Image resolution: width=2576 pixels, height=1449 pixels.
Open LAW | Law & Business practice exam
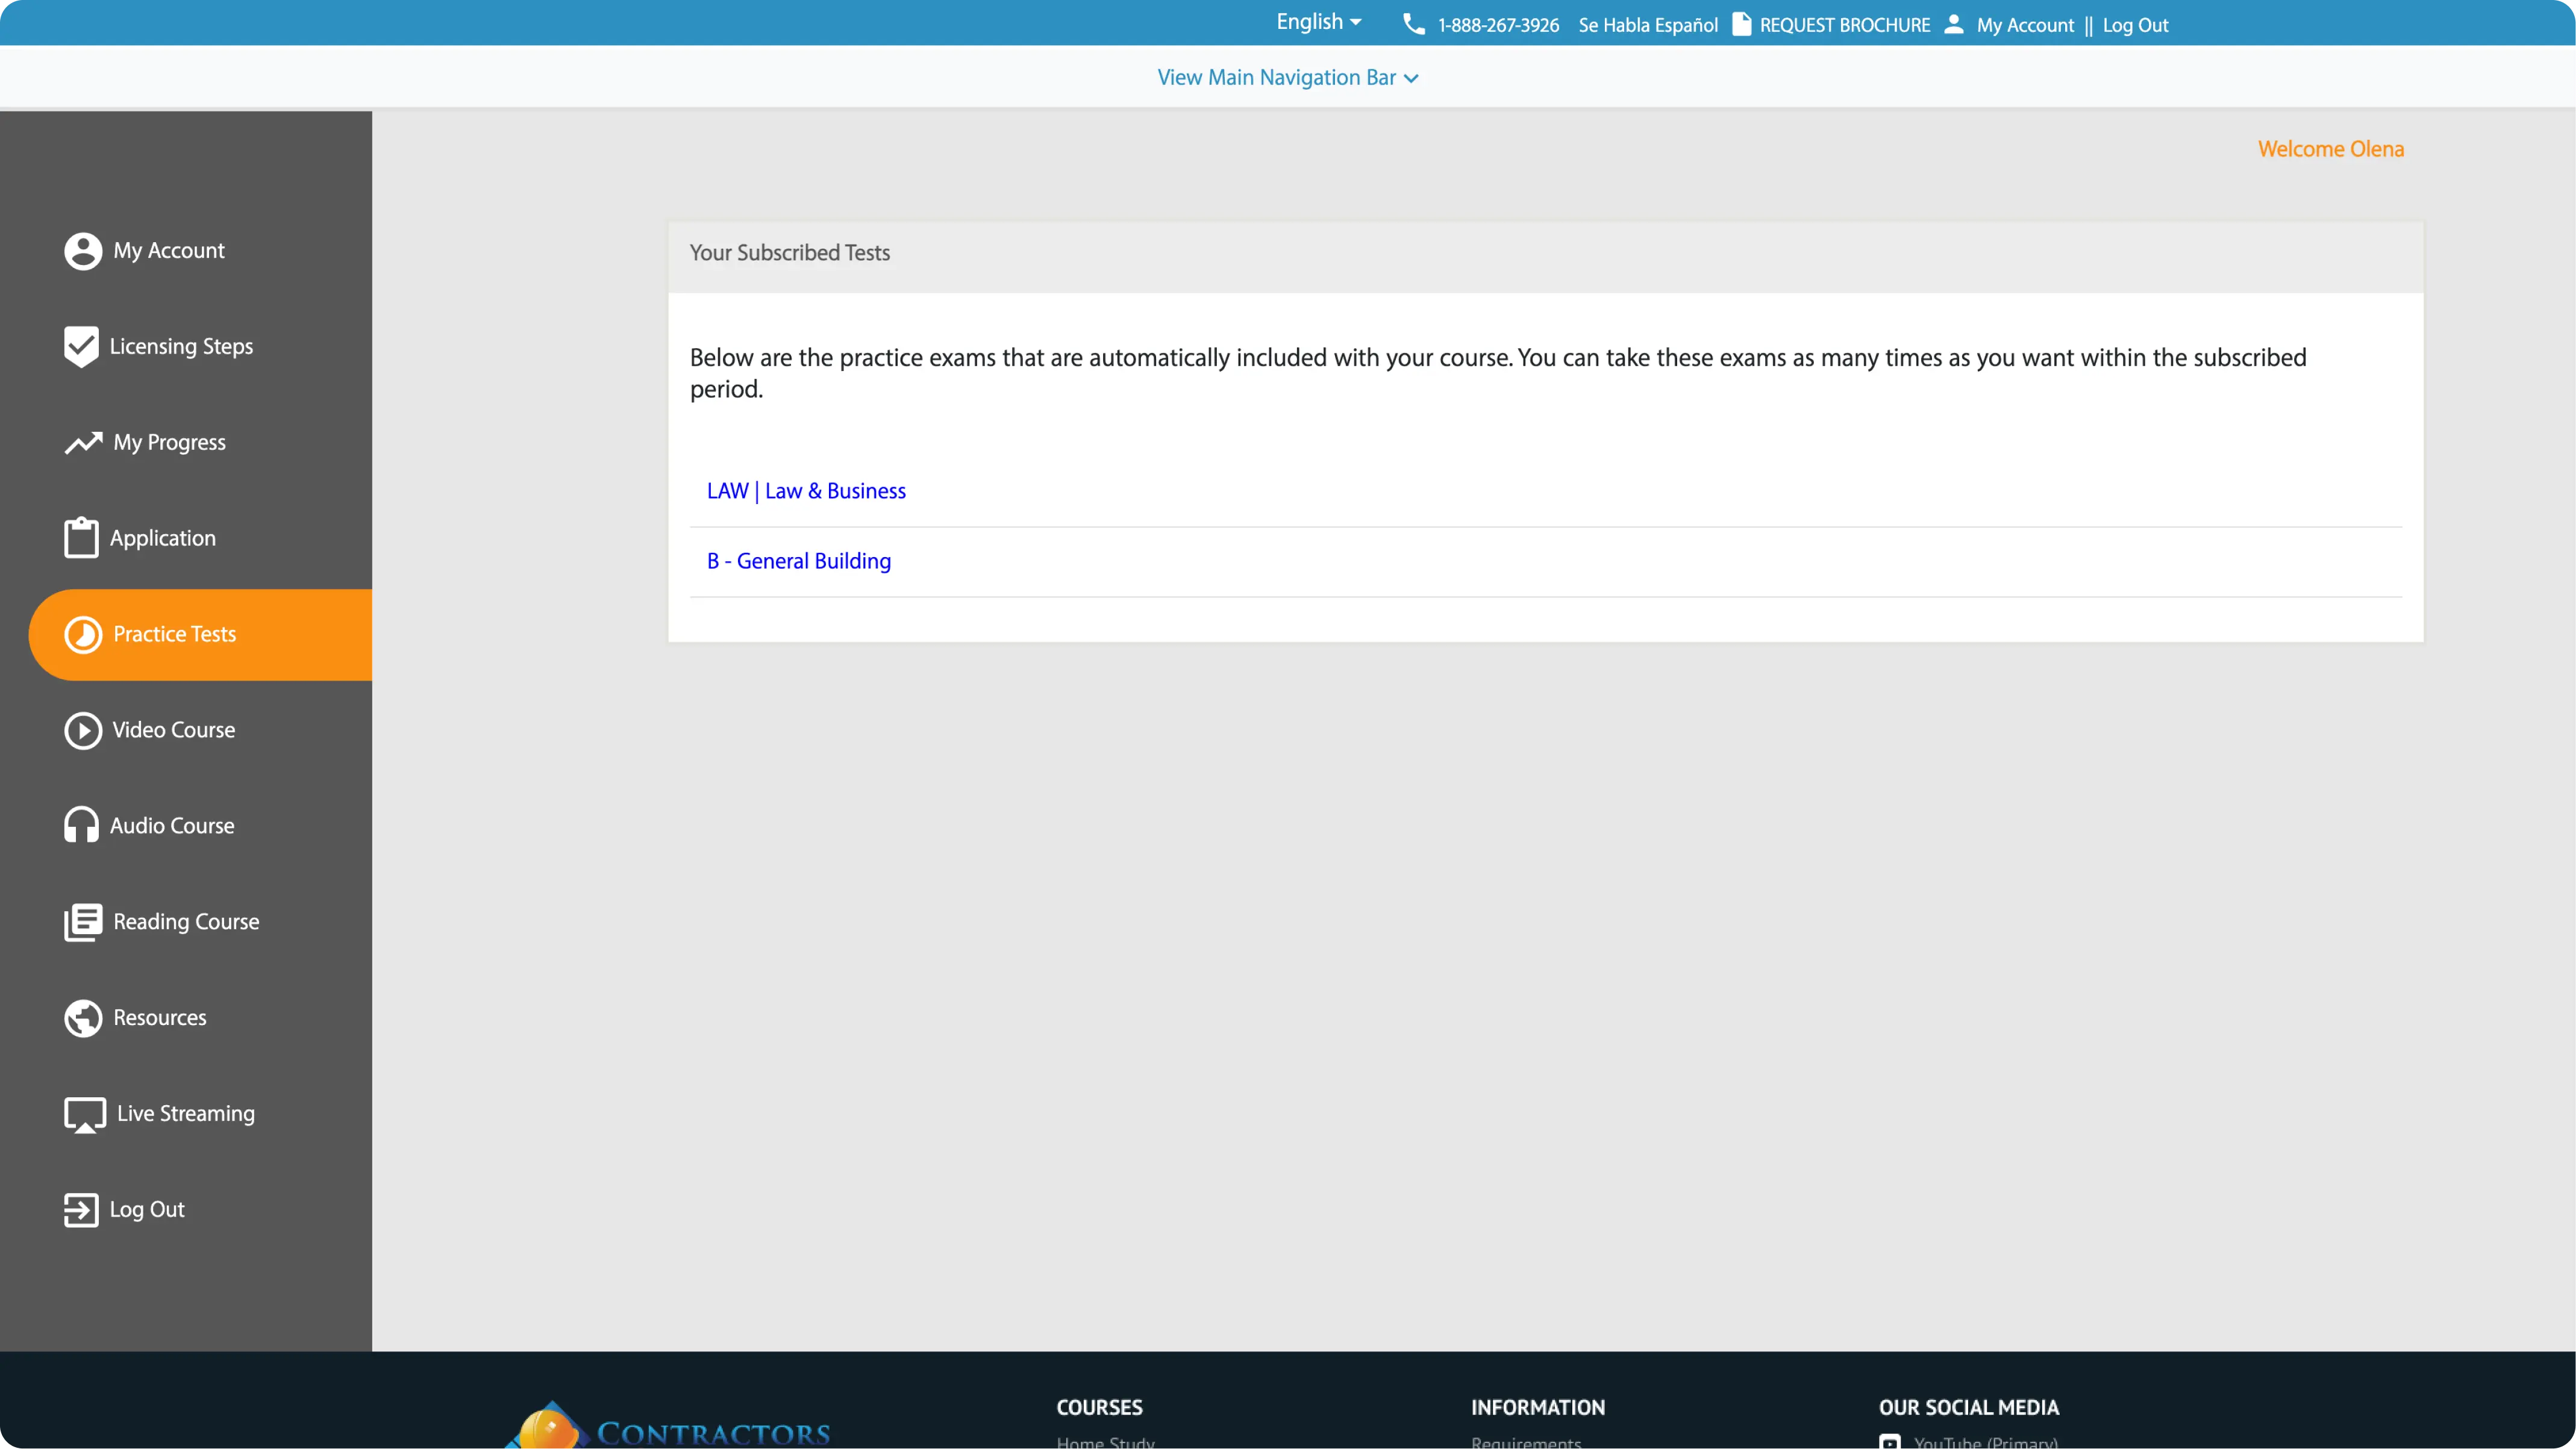point(805,491)
